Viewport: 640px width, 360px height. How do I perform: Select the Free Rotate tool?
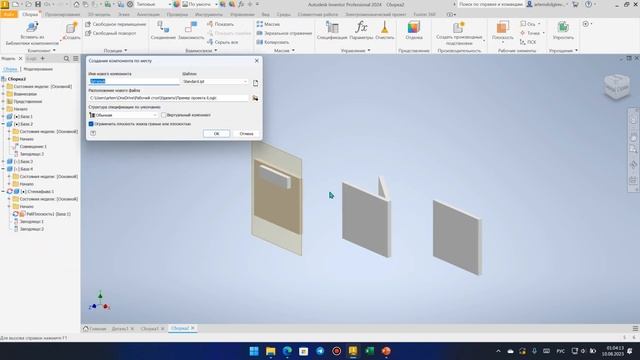110,33
